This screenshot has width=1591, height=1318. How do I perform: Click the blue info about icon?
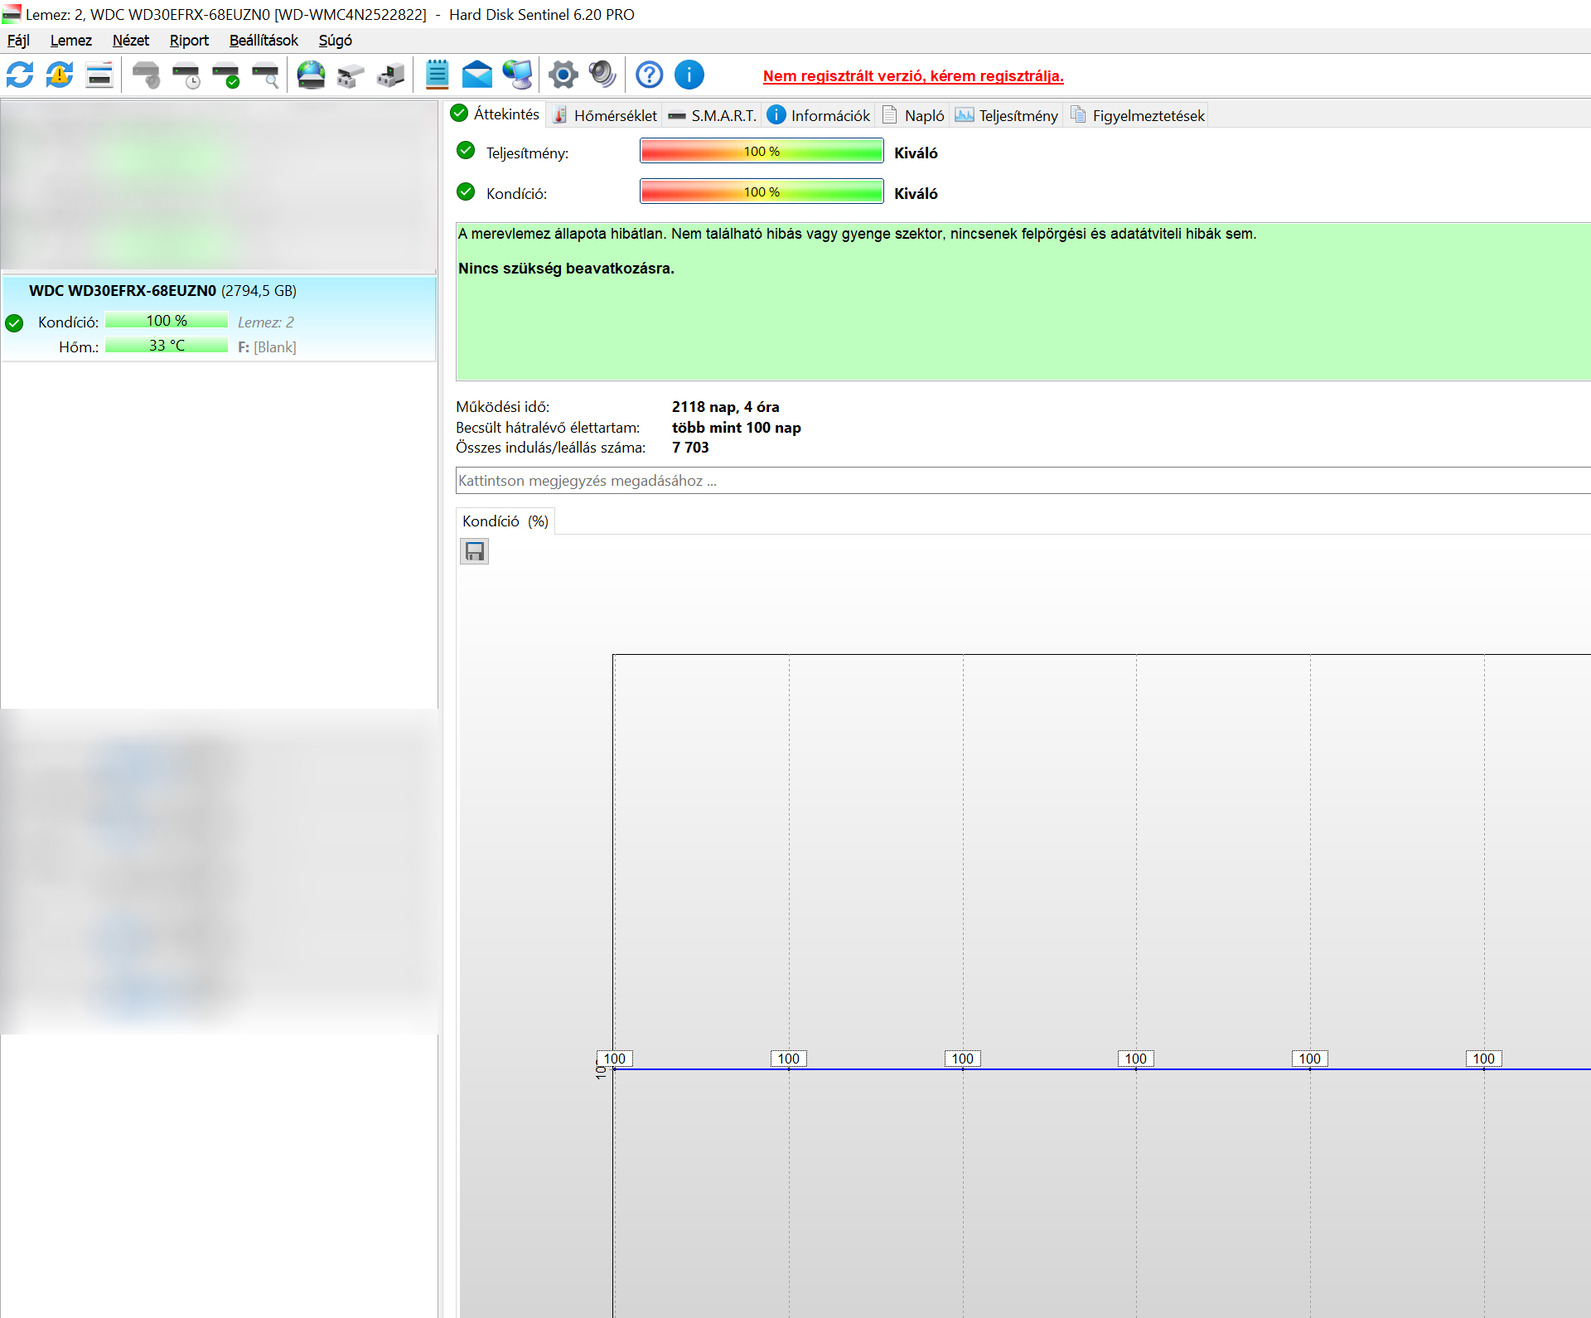[x=689, y=75]
